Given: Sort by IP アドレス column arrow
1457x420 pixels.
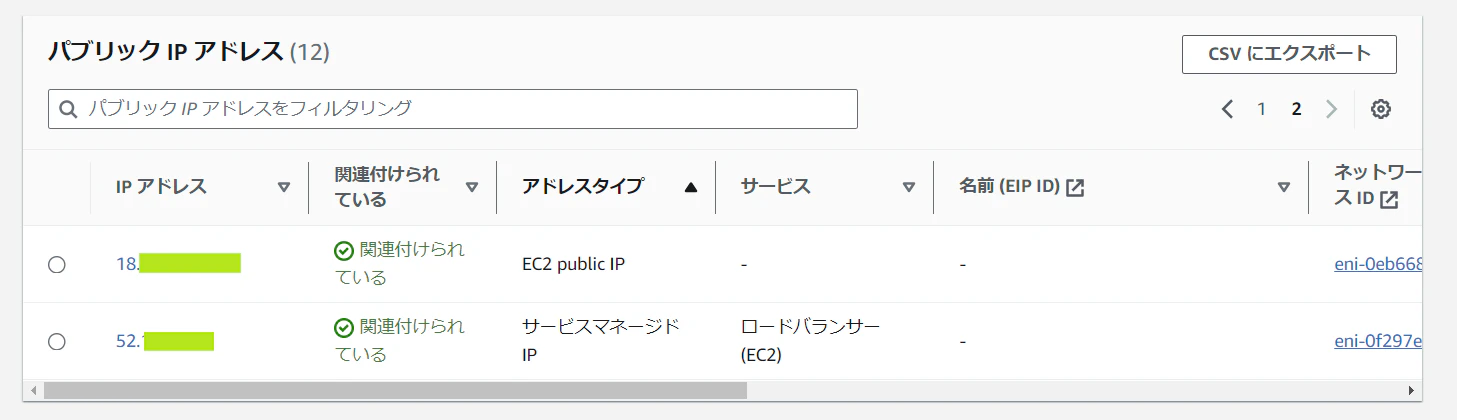Looking at the screenshot, I should pyautogui.click(x=284, y=187).
